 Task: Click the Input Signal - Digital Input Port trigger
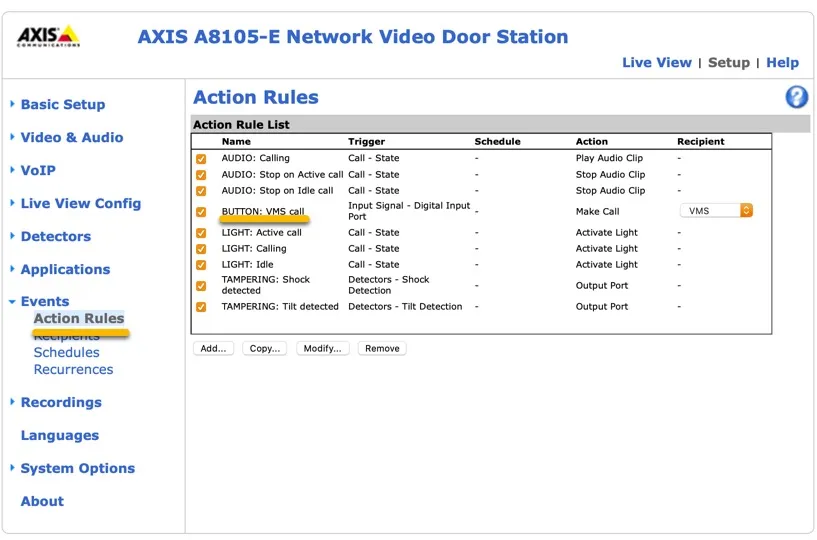(x=409, y=211)
